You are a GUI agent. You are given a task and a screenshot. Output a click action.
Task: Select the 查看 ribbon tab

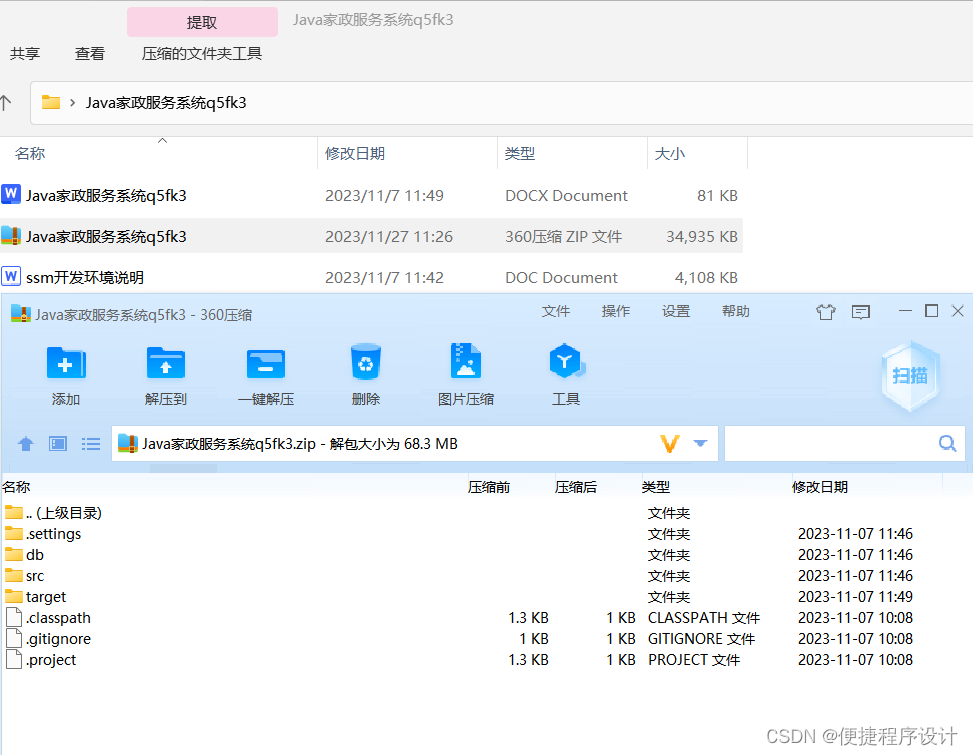[x=89, y=54]
